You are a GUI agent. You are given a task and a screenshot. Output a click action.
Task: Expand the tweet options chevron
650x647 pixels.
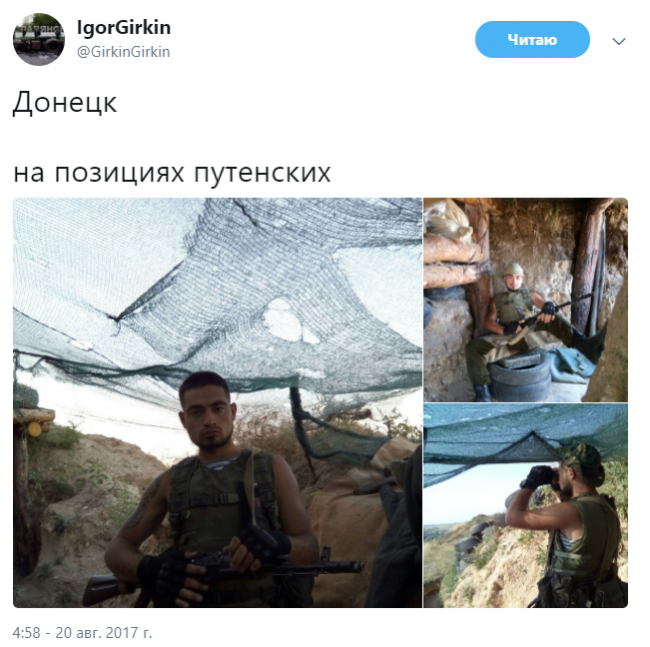click(x=619, y=41)
